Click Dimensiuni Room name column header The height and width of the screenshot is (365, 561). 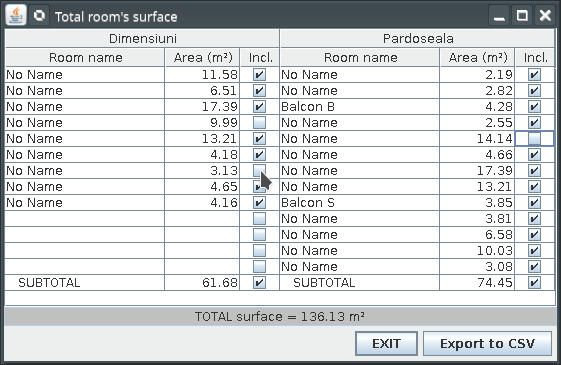(x=85, y=58)
